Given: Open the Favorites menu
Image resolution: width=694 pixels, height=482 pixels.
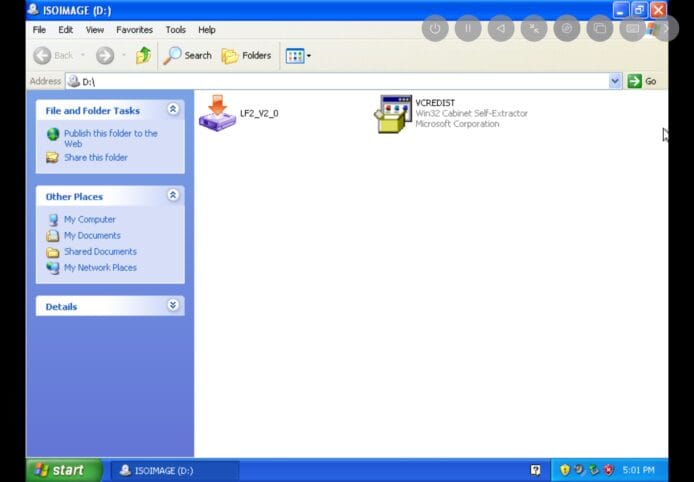Looking at the screenshot, I should pos(134,30).
